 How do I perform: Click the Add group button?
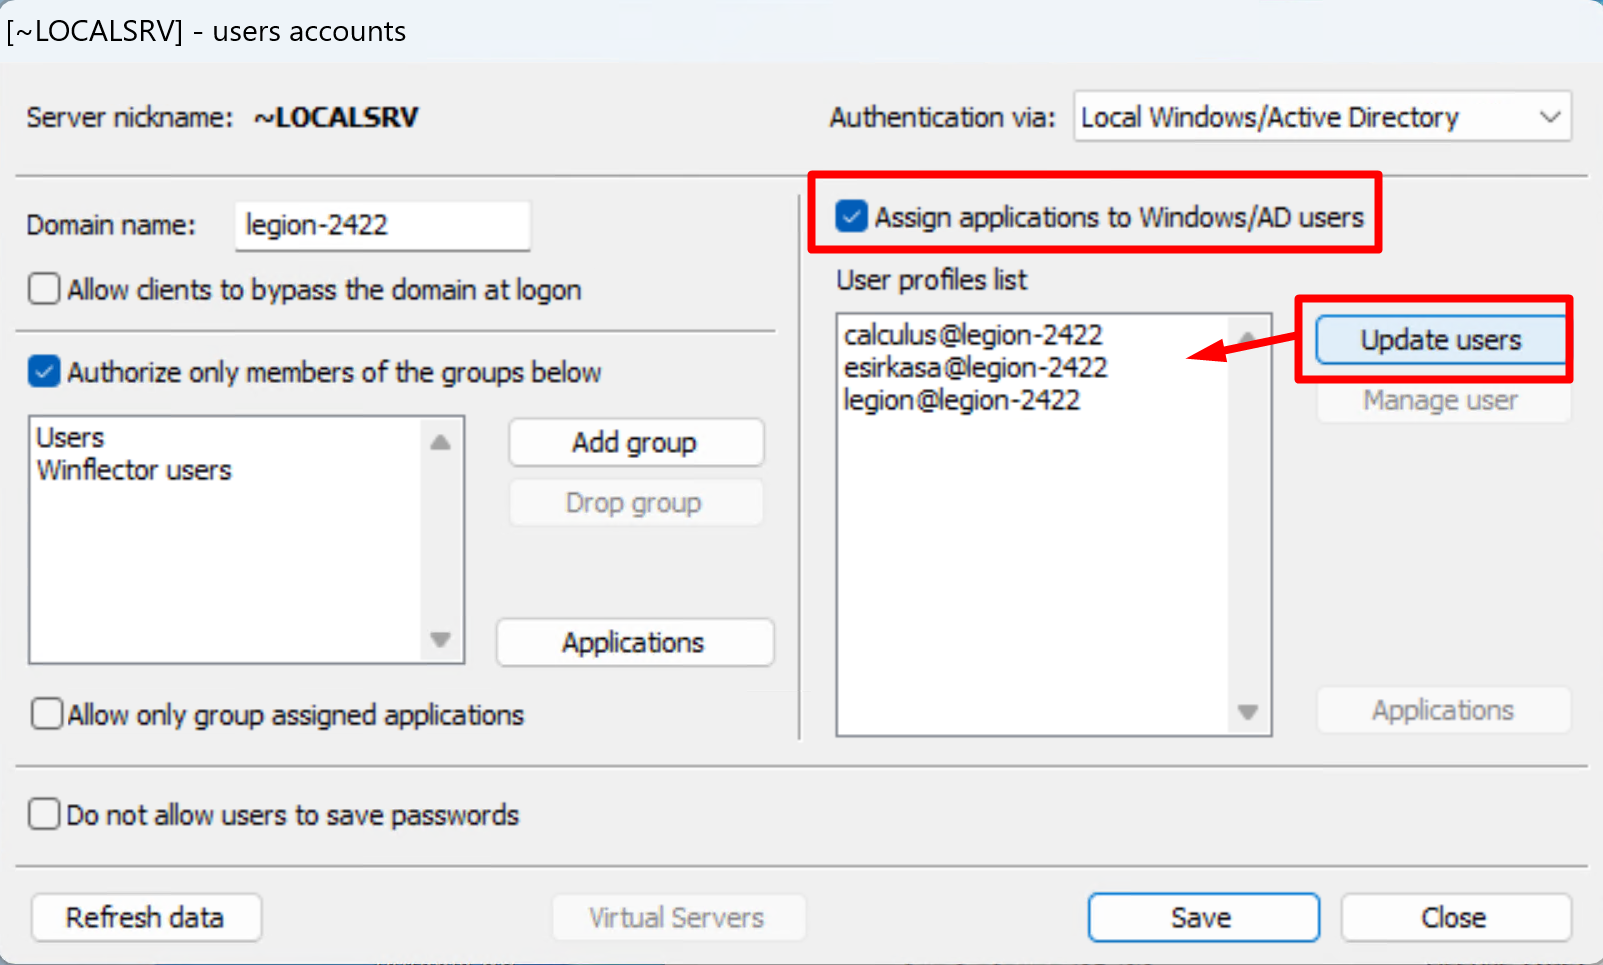pyautogui.click(x=635, y=443)
